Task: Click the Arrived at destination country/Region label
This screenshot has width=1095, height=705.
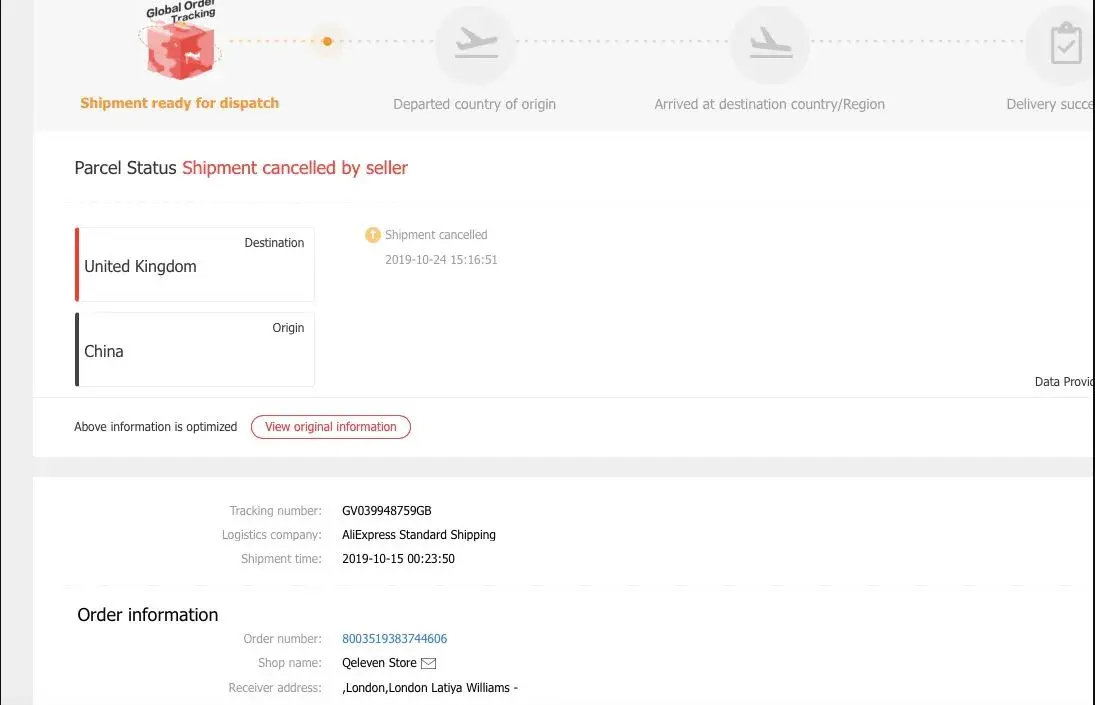Action: point(769,104)
